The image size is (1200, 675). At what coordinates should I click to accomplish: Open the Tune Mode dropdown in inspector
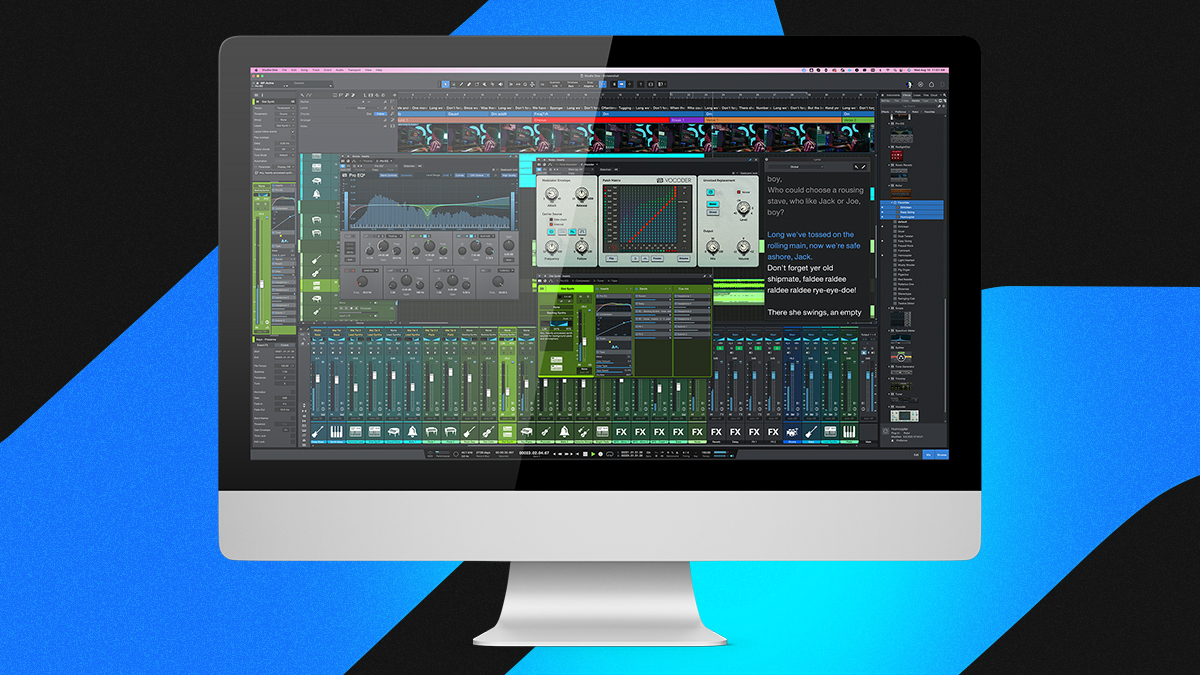pos(285,155)
